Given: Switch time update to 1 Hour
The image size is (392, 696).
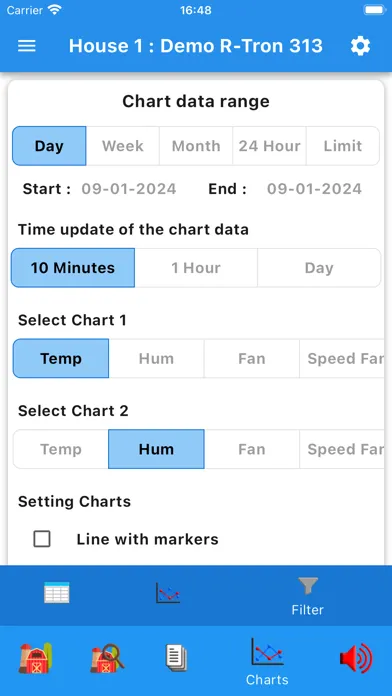Looking at the screenshot, I should pyautogui.click(x=196, y=268).
